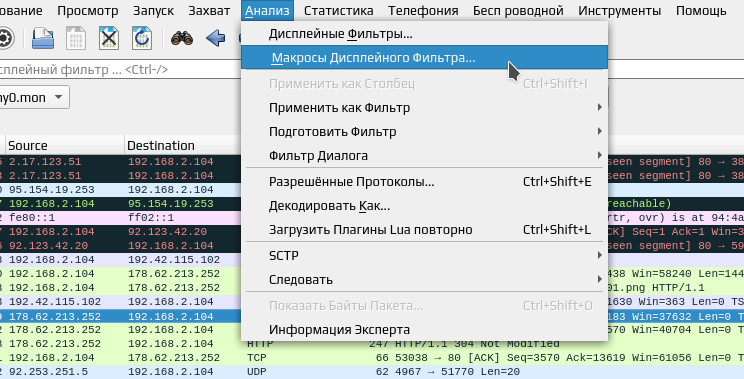Expand the Следовать submenu
The height and width of the screenshot is (379, 744).
[424, 279]
